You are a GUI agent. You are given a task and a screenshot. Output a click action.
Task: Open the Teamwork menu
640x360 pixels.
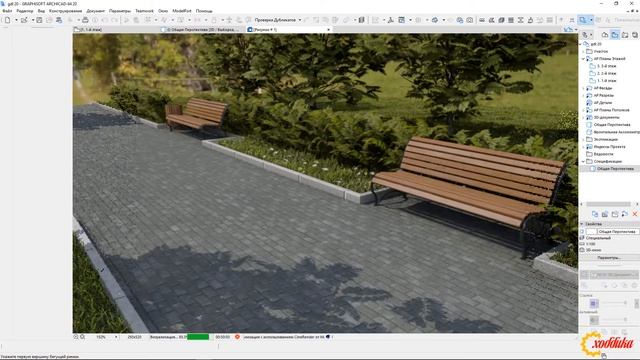tap(144, 11)
